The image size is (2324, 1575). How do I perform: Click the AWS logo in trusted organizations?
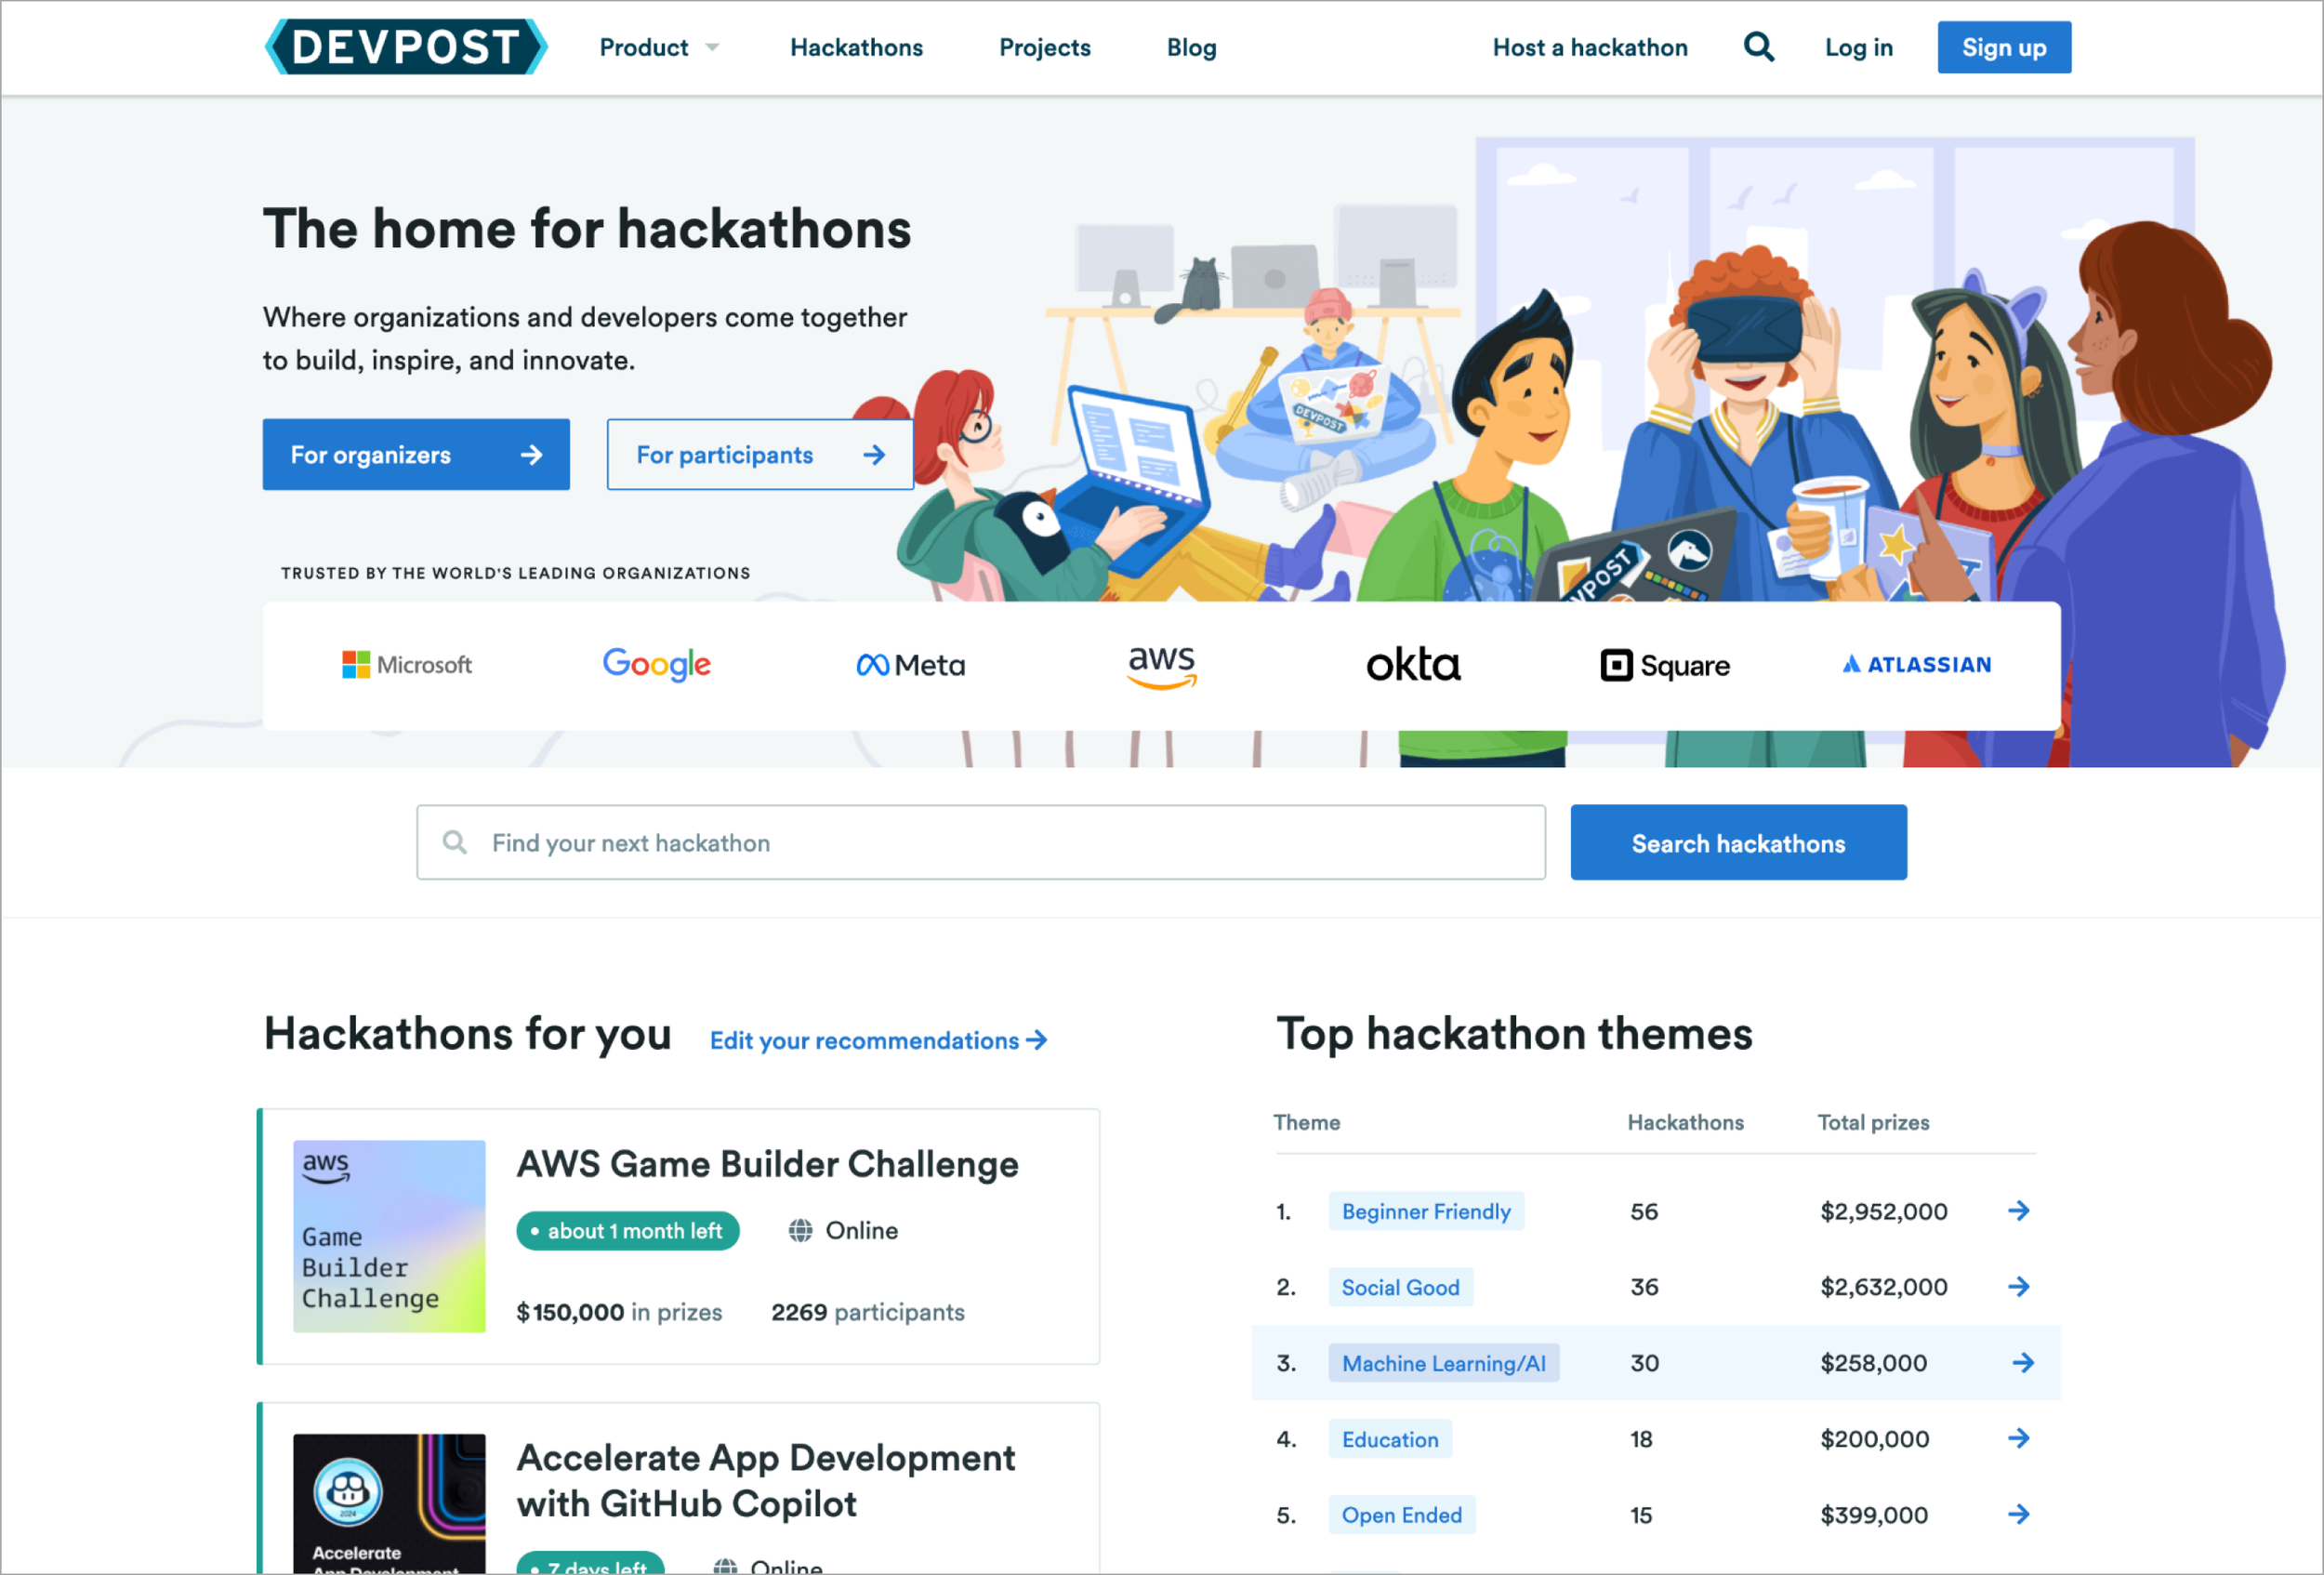click(1162, 667)
